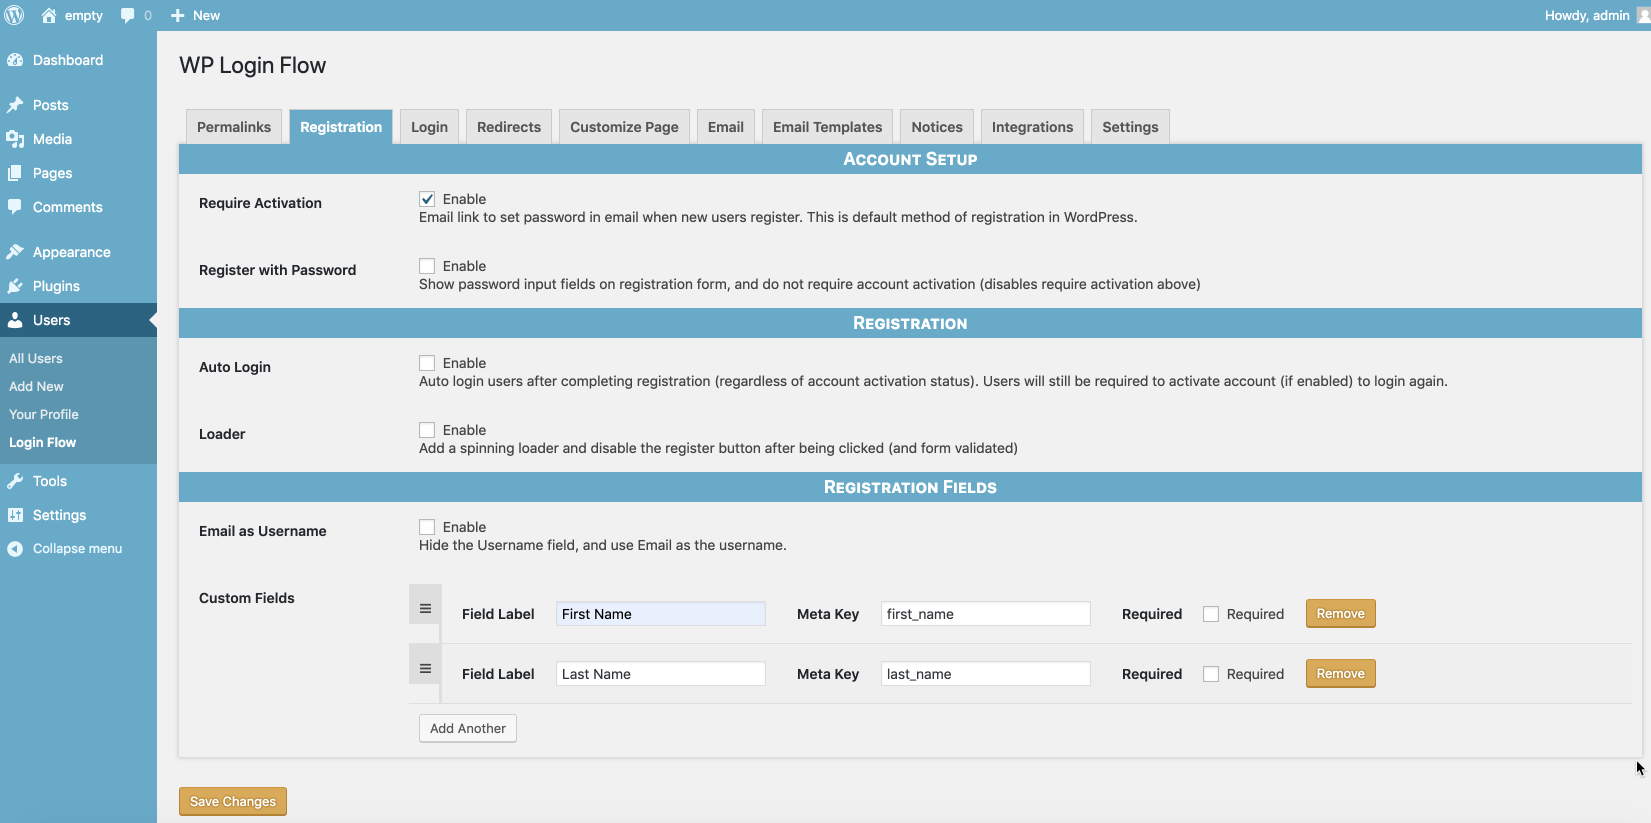Image resolution: width=1651 pixels, height=823 pixels.
Task: Remove the First Name custom field
Action: [1340, 614]
